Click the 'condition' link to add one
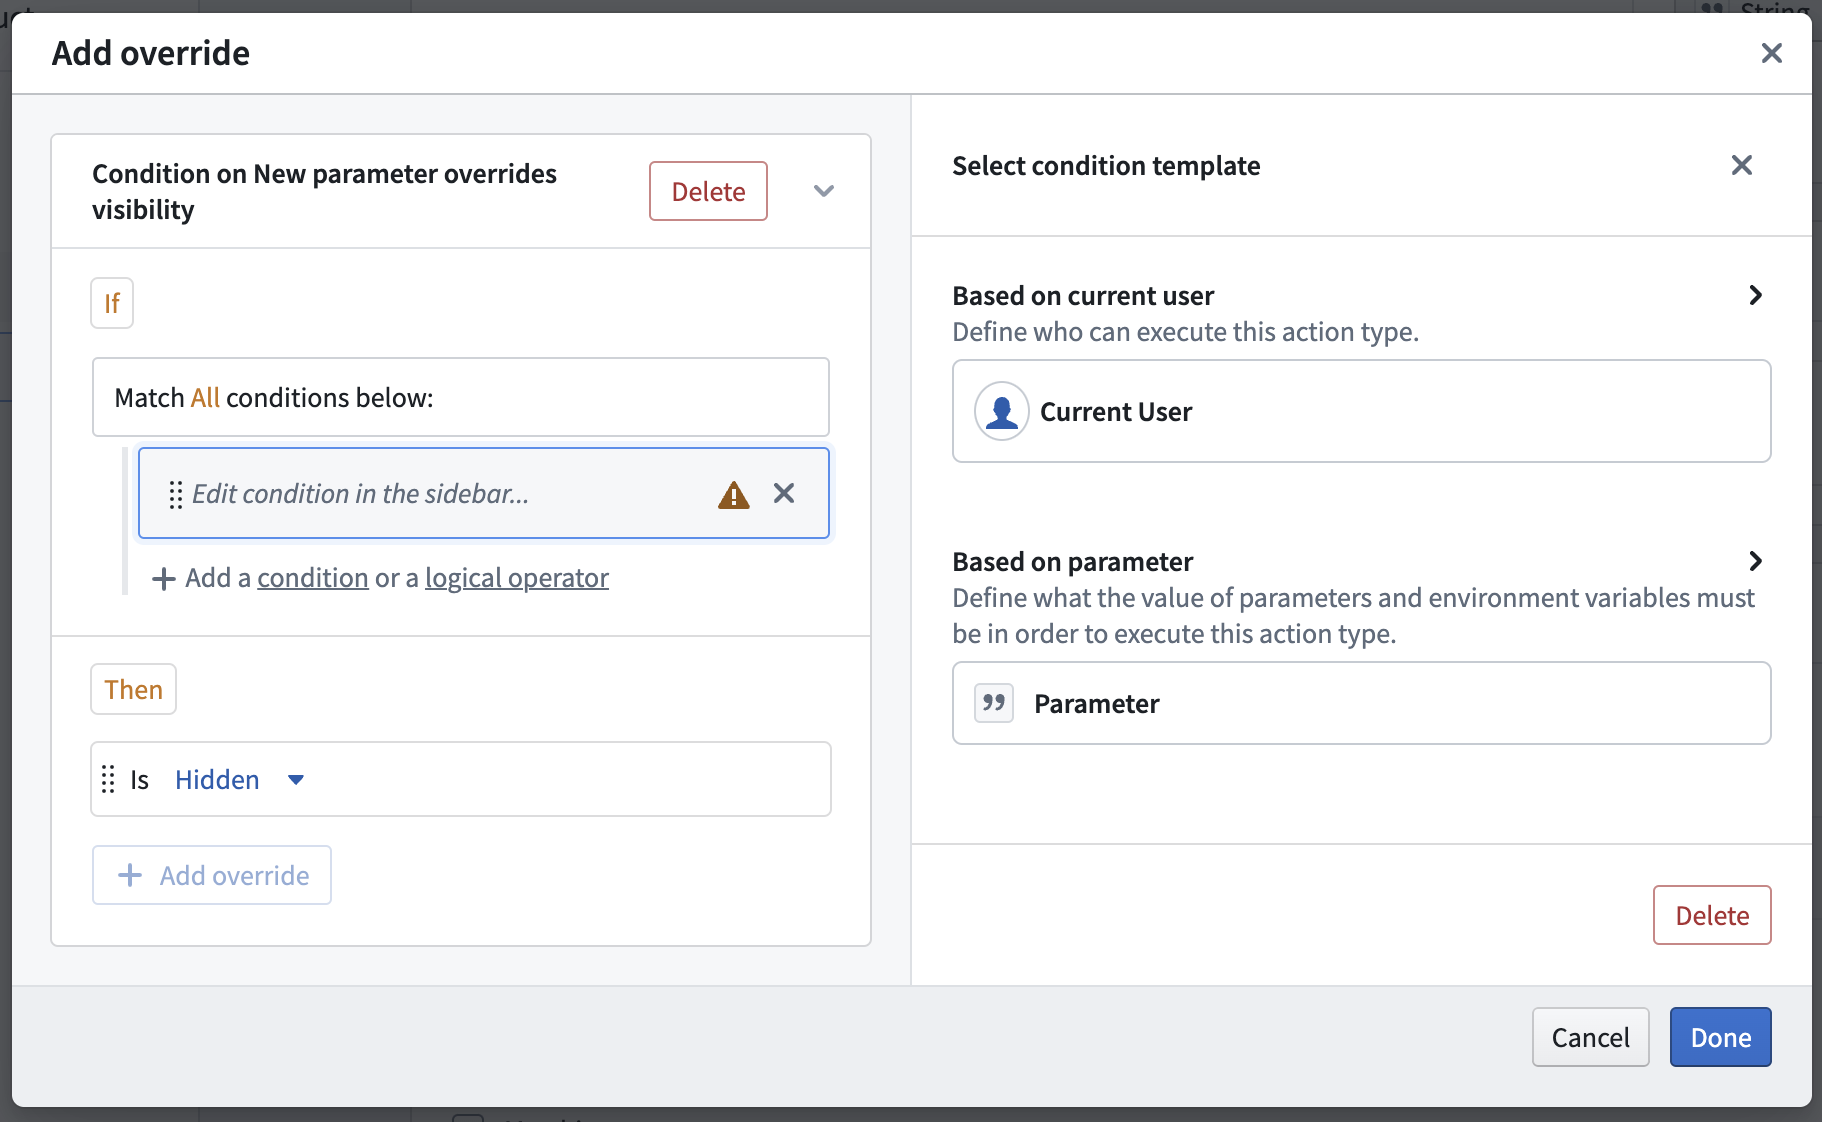Viewport: 1822px width, 1122px height. pyautogui.click(x=313, y=578)
